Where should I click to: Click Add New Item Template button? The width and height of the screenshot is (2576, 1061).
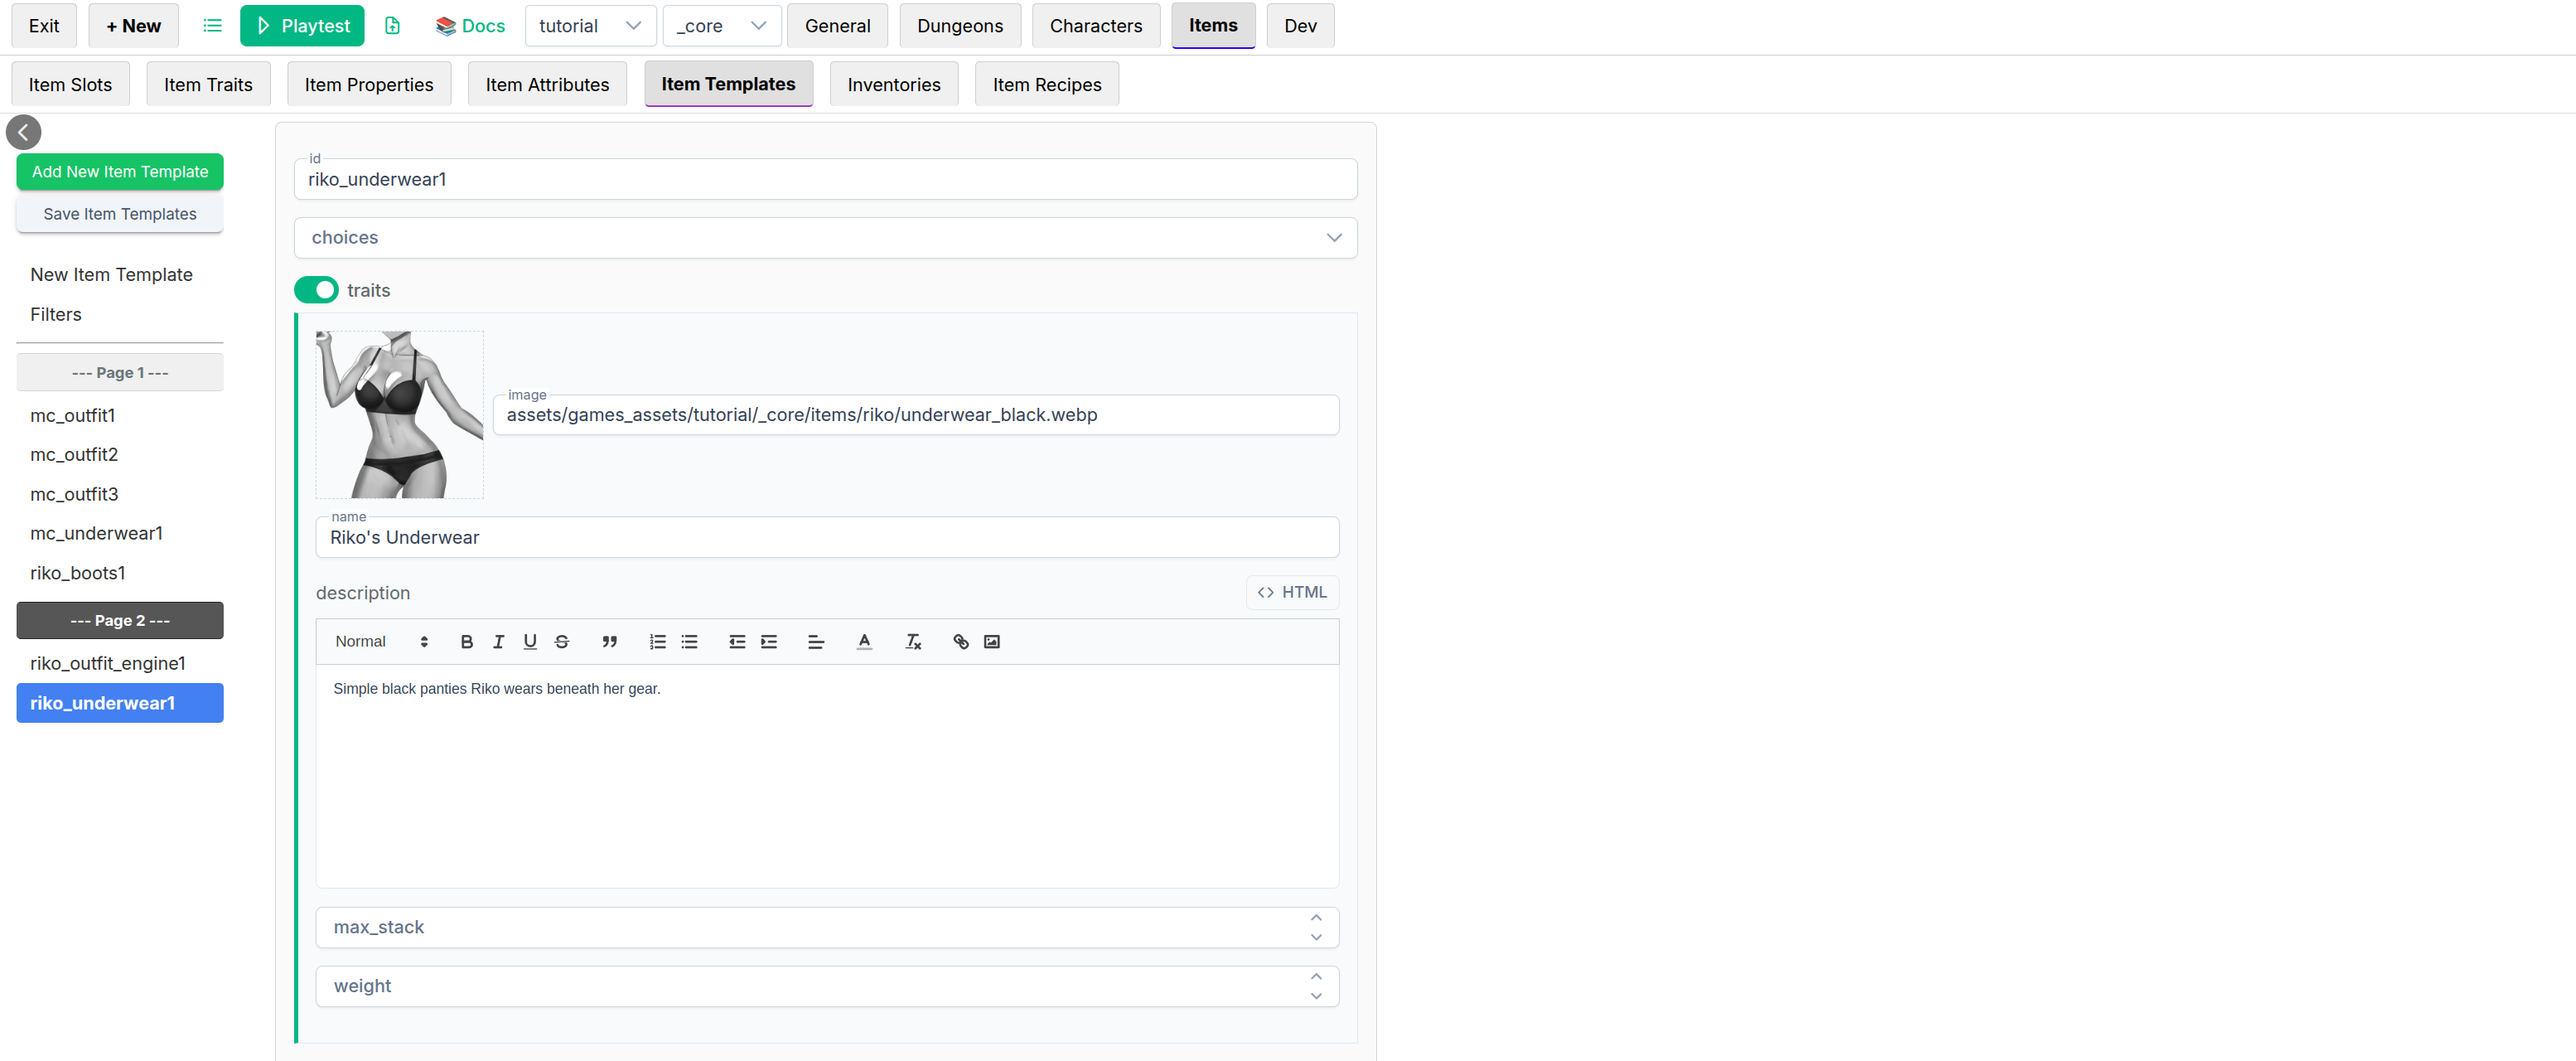(x=120, y=172)
